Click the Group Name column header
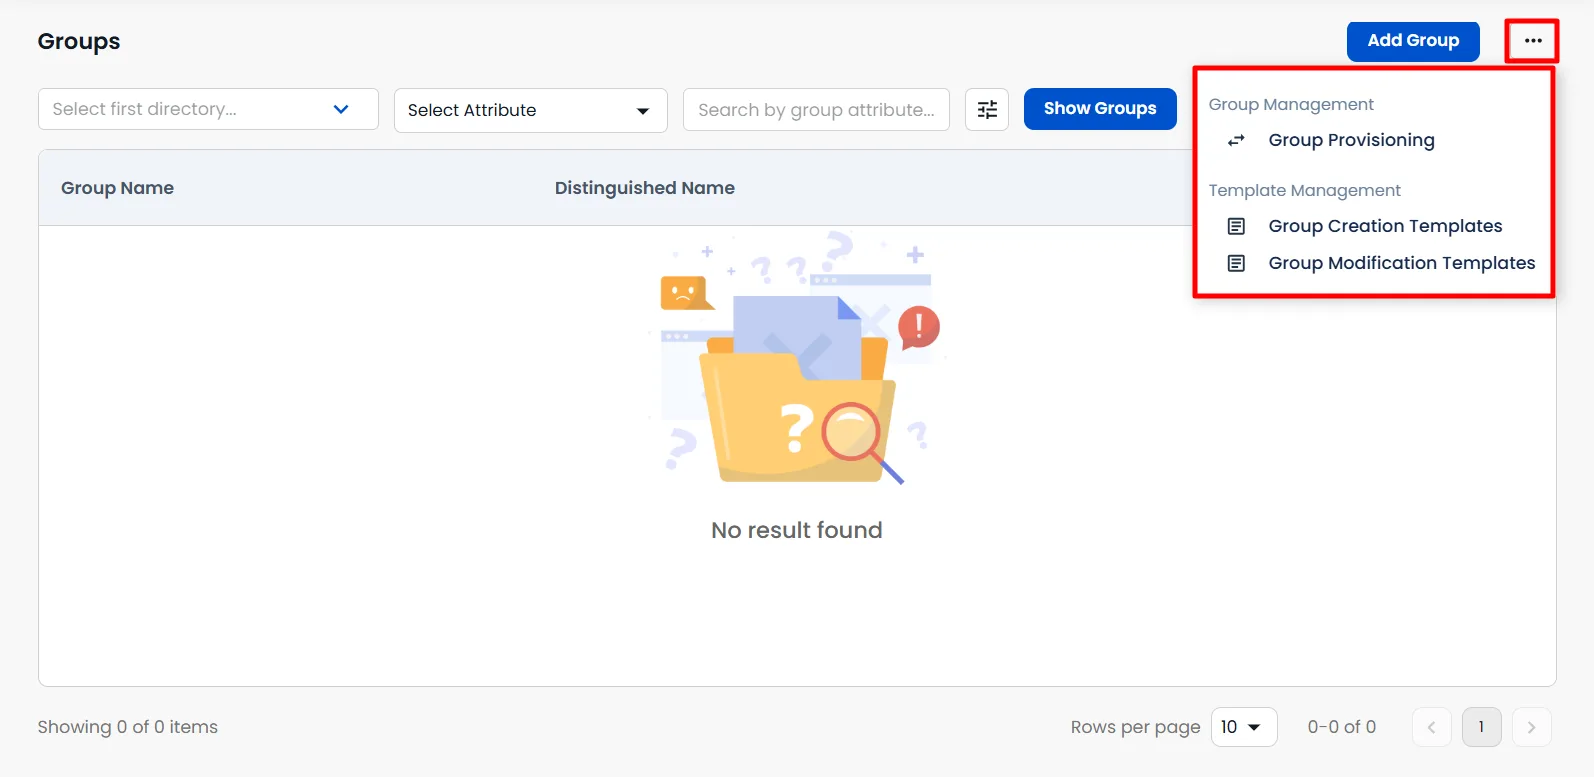The width and height of the screenshot is (1595, 777). (117, 188)
